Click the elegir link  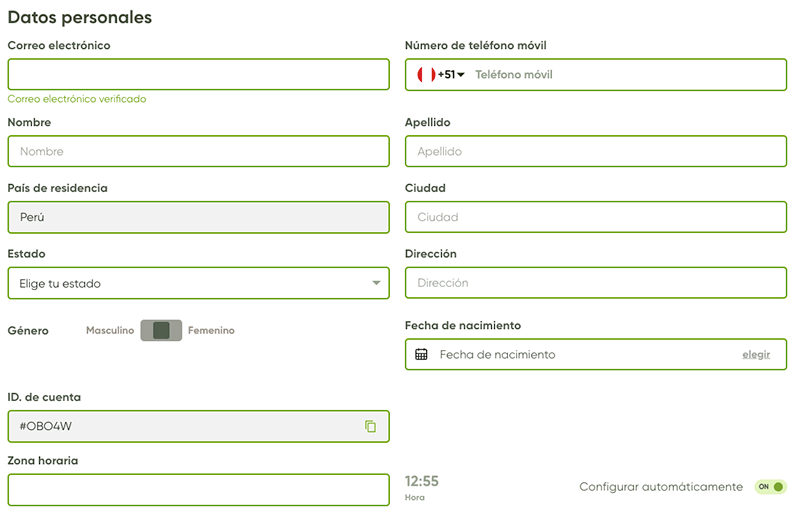[756, 354]
